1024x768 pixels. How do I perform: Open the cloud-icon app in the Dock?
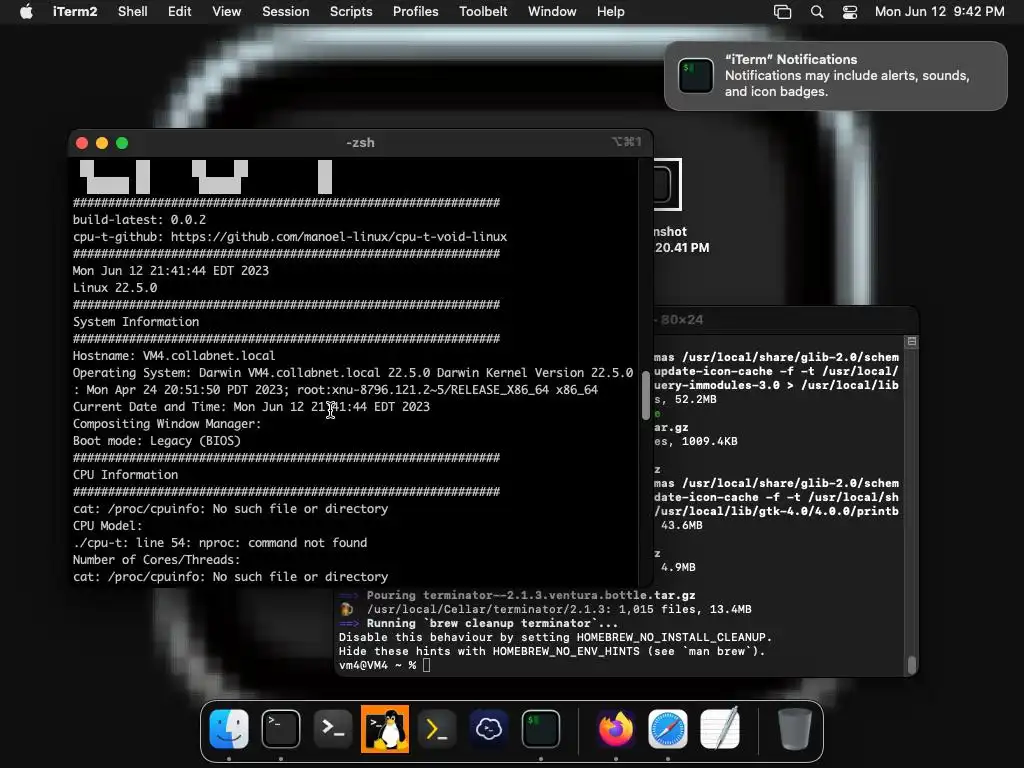click(x=488, y=729)
